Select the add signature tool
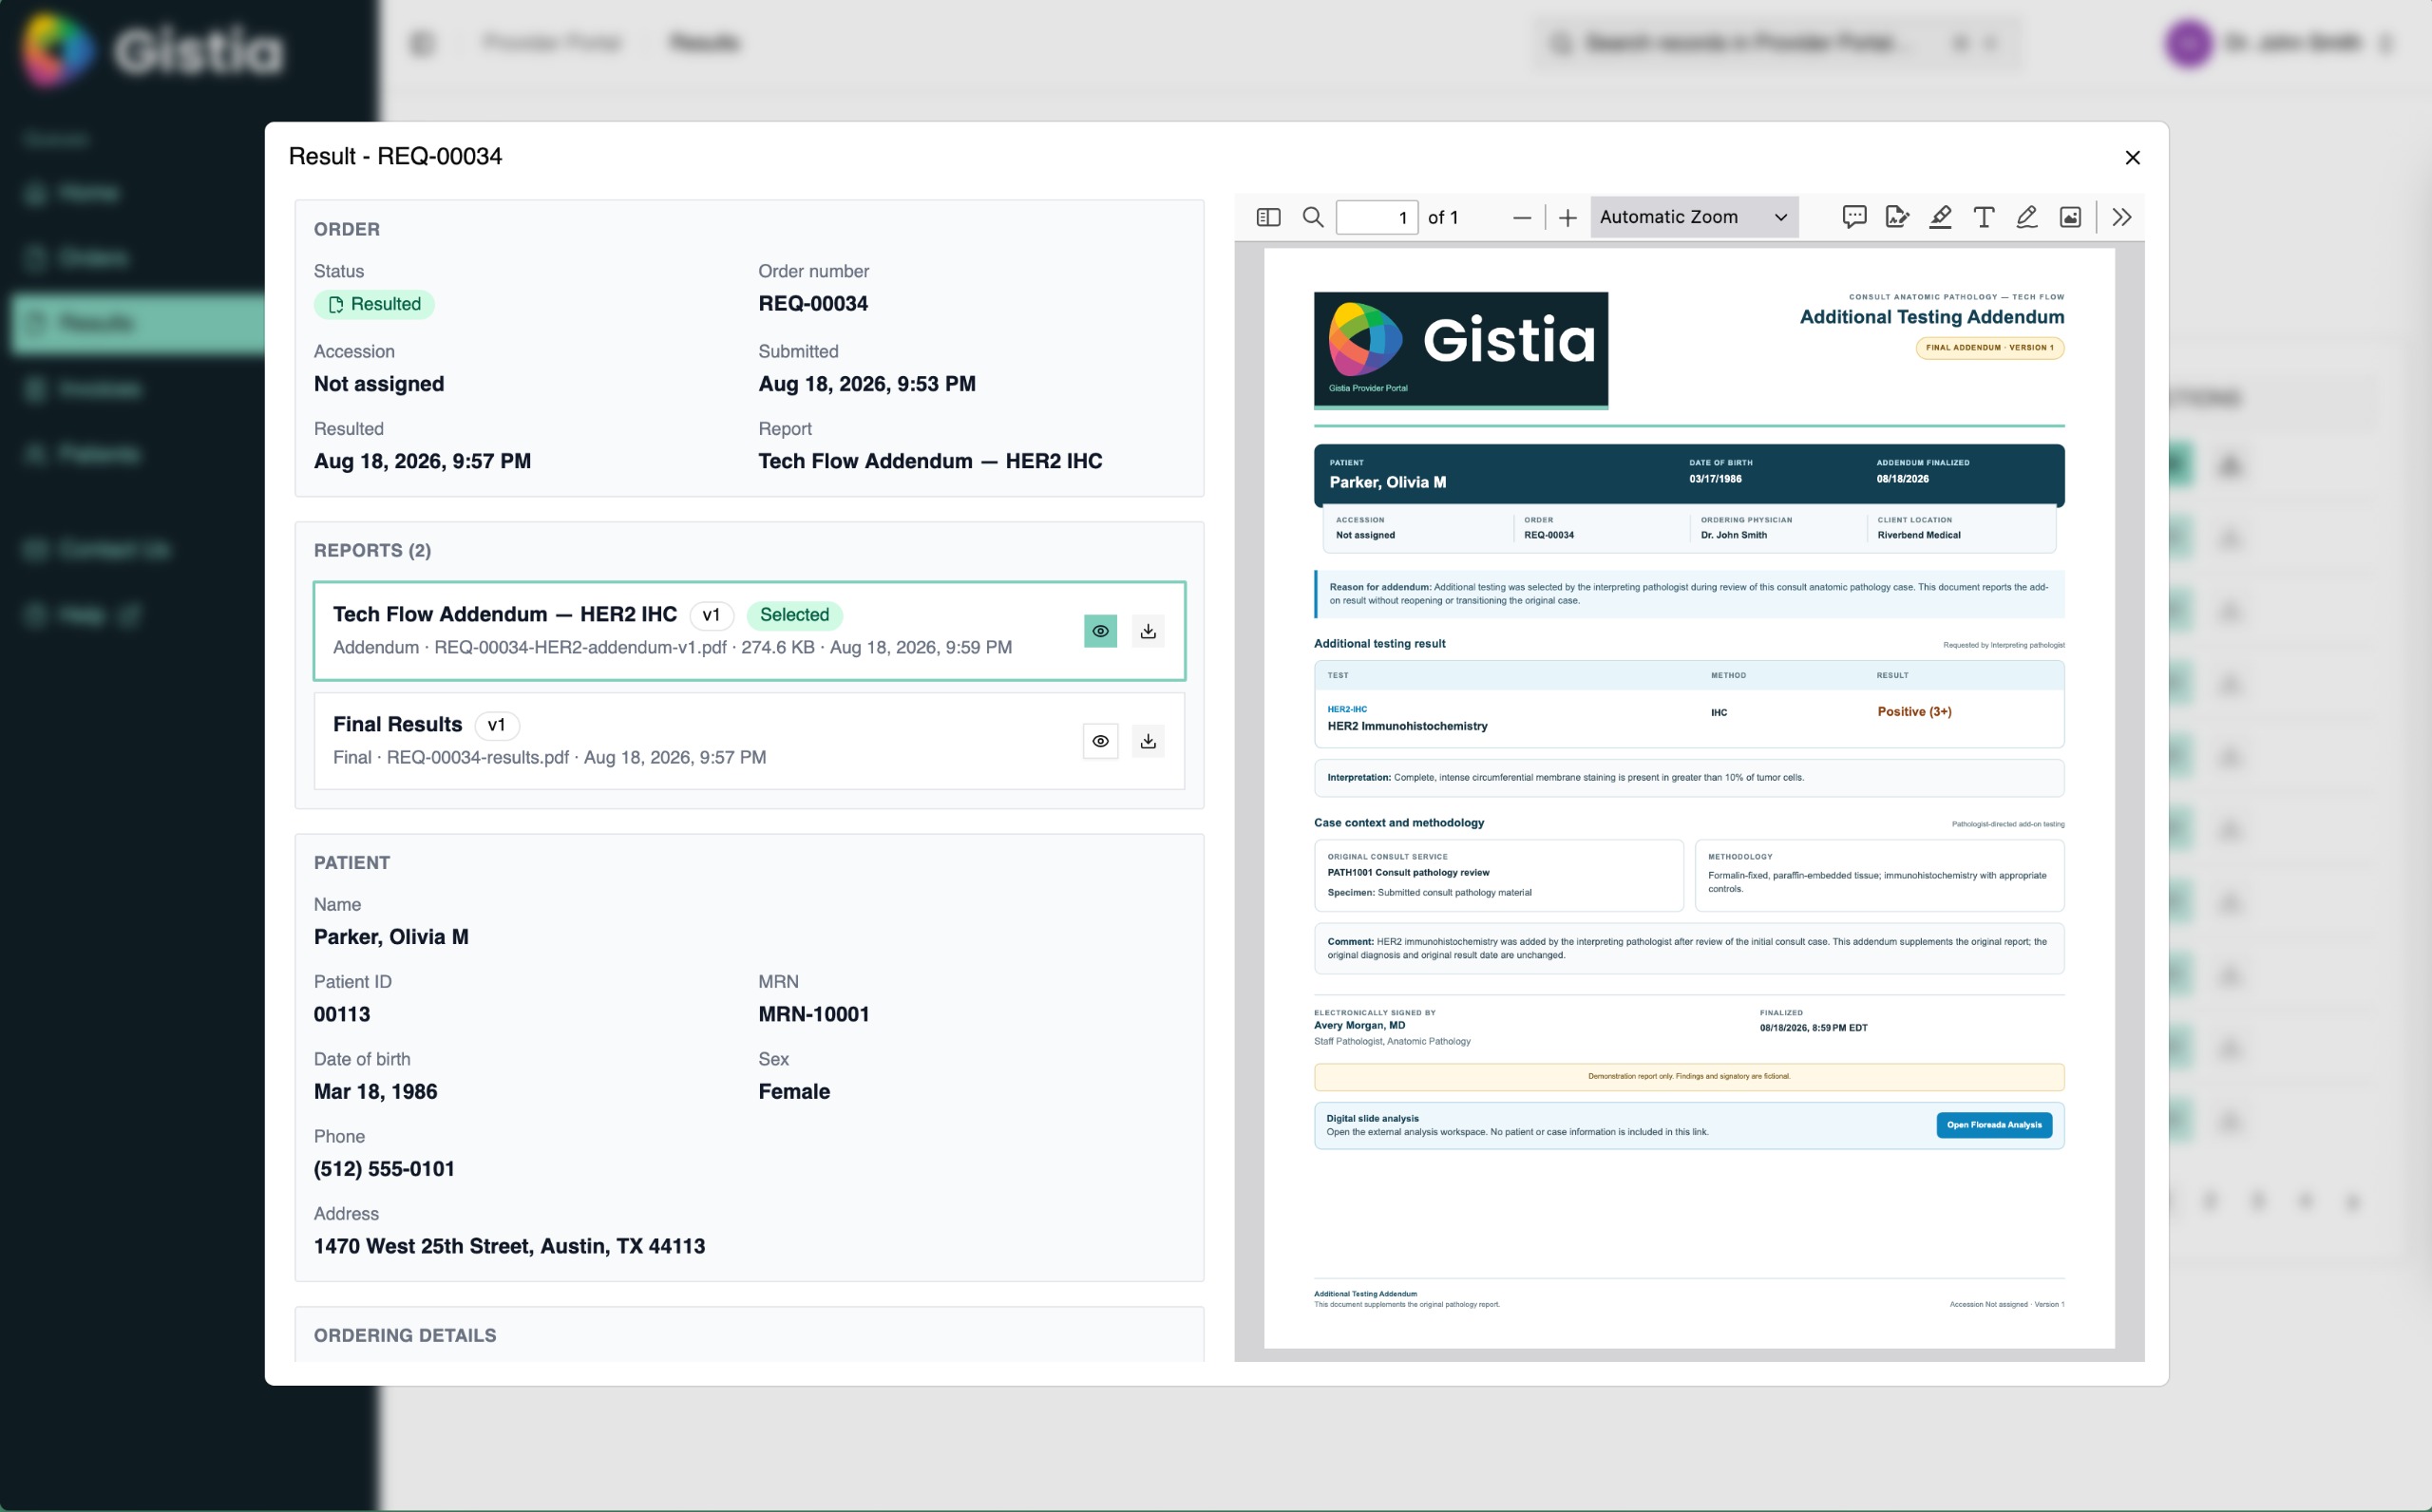The image size is (2432, 1512). 1897,217
